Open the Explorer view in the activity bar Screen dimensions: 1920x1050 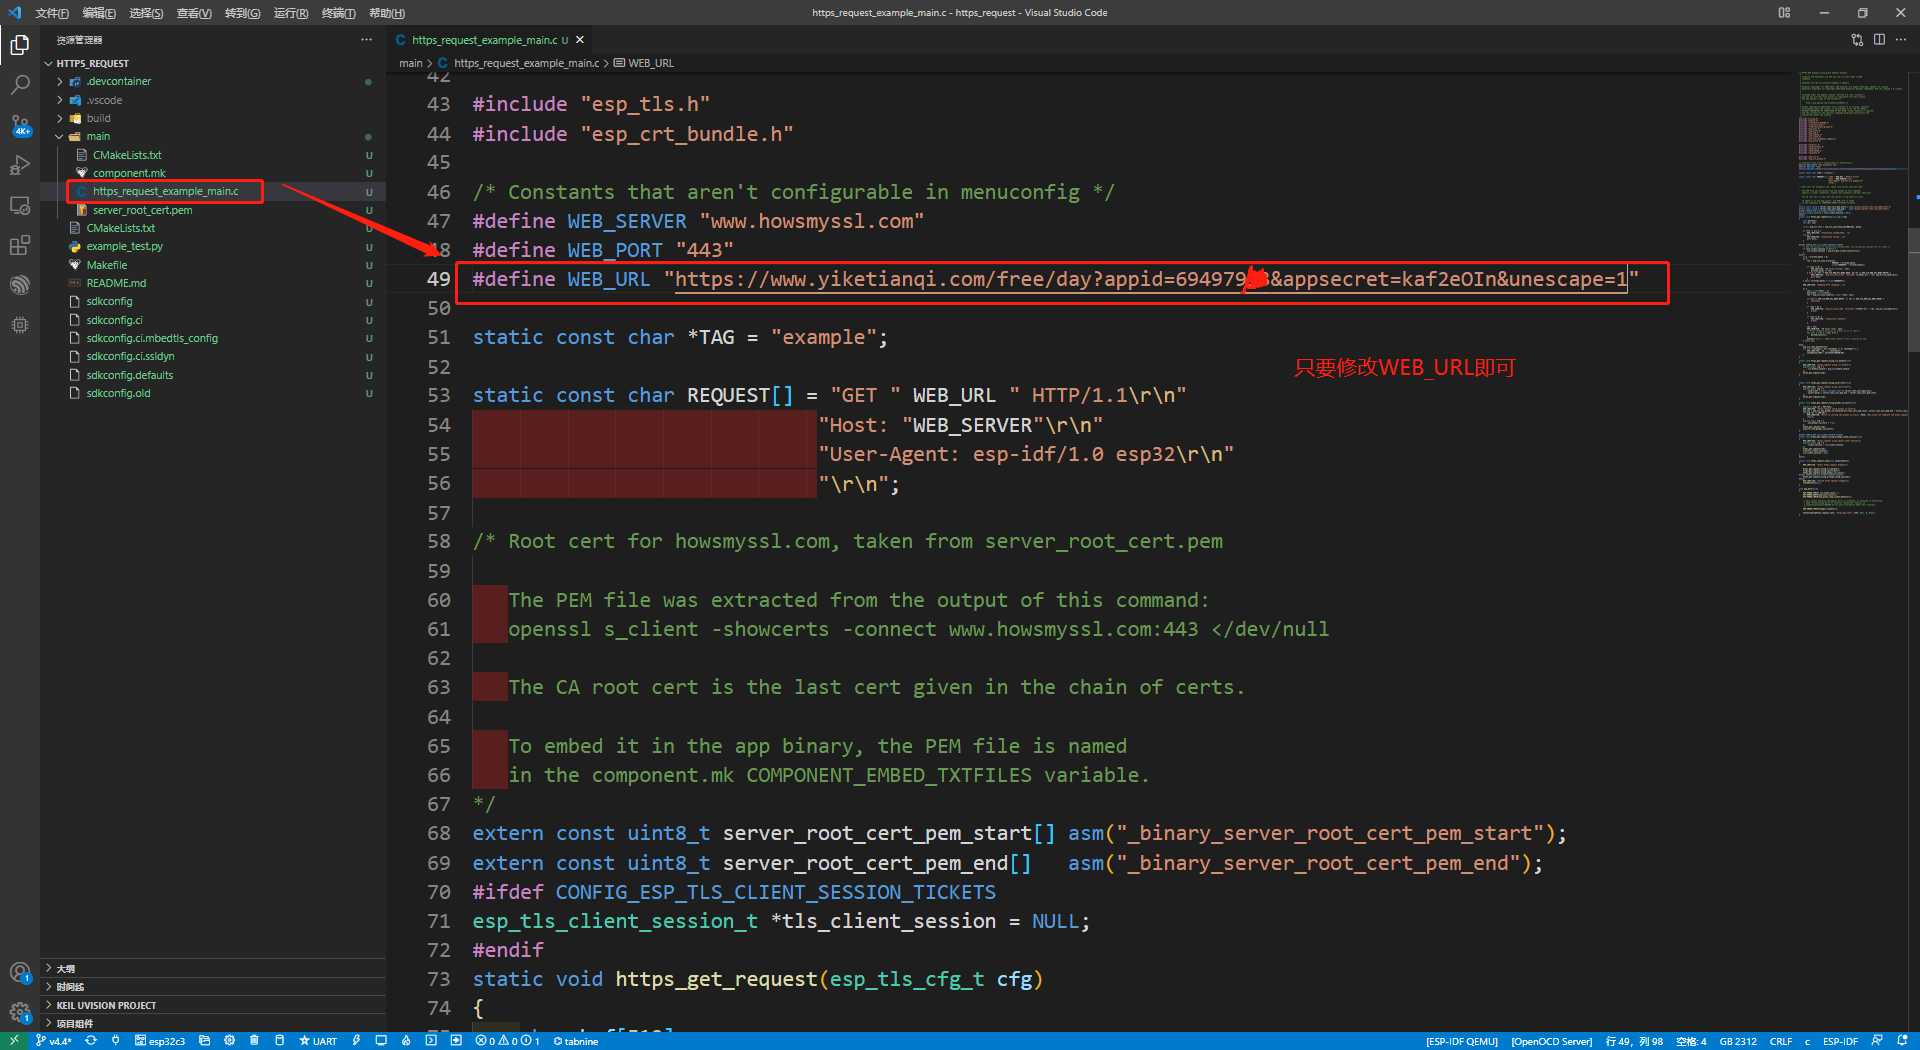click(19, 45)
